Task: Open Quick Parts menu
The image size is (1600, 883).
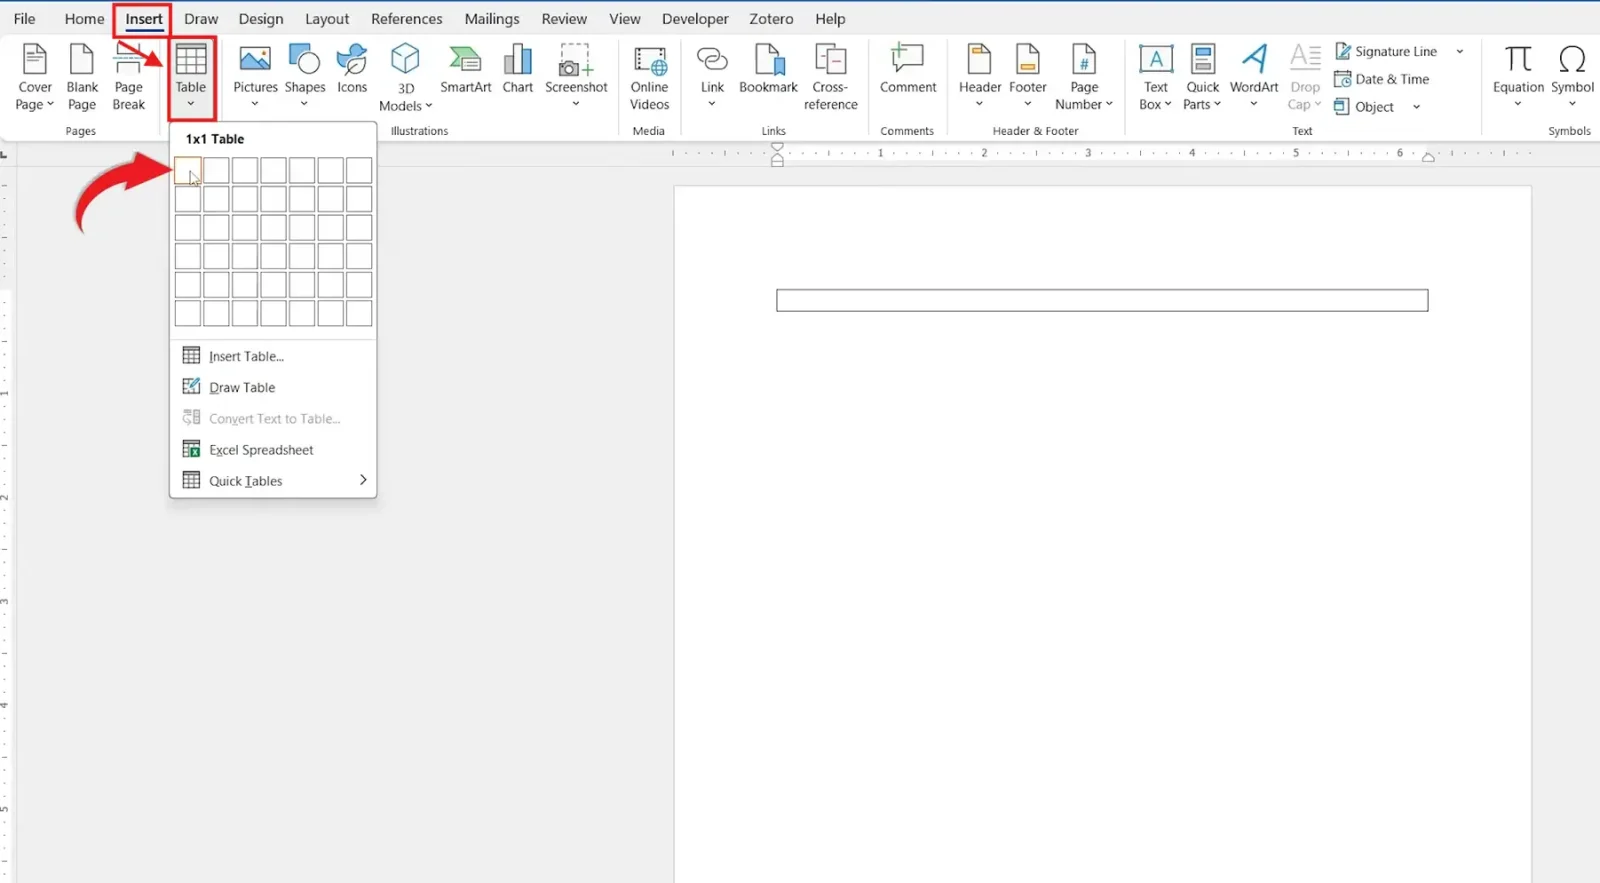Action: pos(1203,77)
